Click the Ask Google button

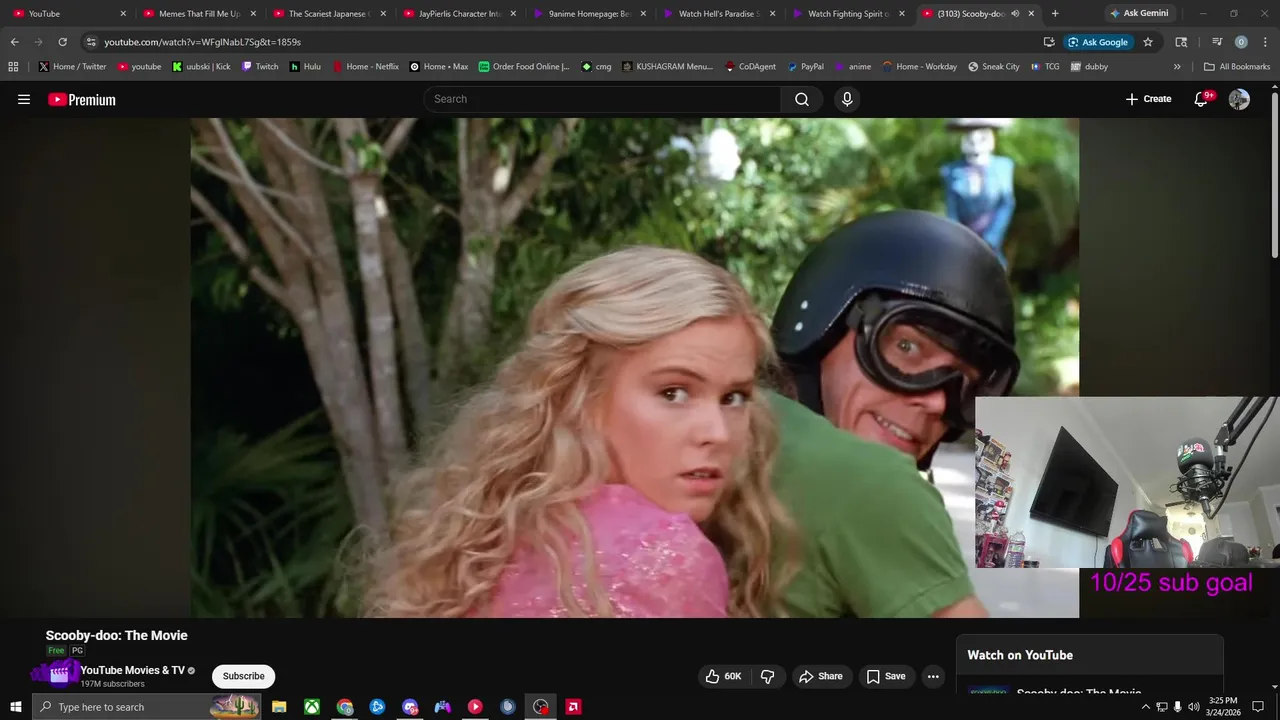point(1098,42)
